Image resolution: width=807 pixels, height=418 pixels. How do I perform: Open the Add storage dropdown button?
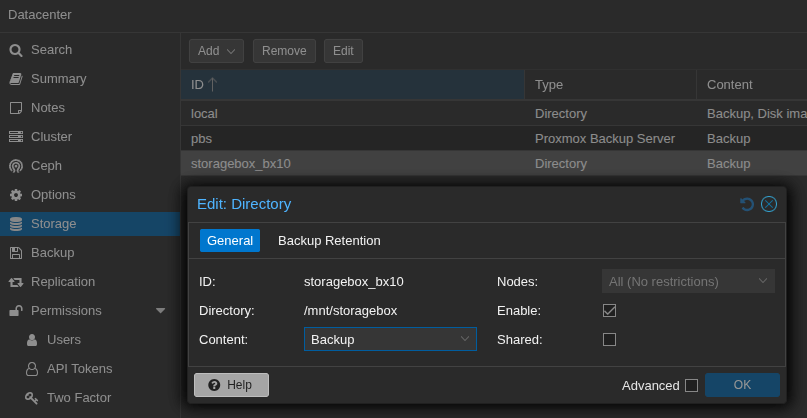(216, 51)
